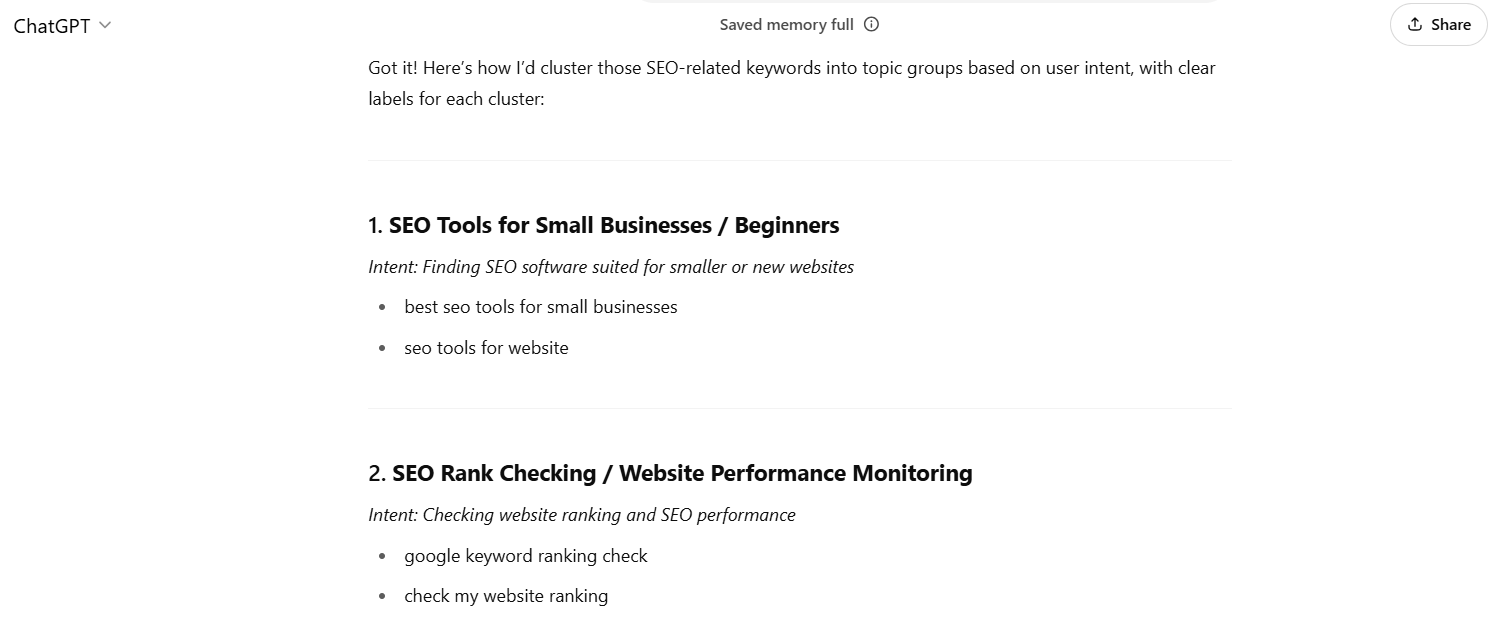Click the bullet item google keyword ranking check
Viewport: 1510px width, 624px height.
525,556
